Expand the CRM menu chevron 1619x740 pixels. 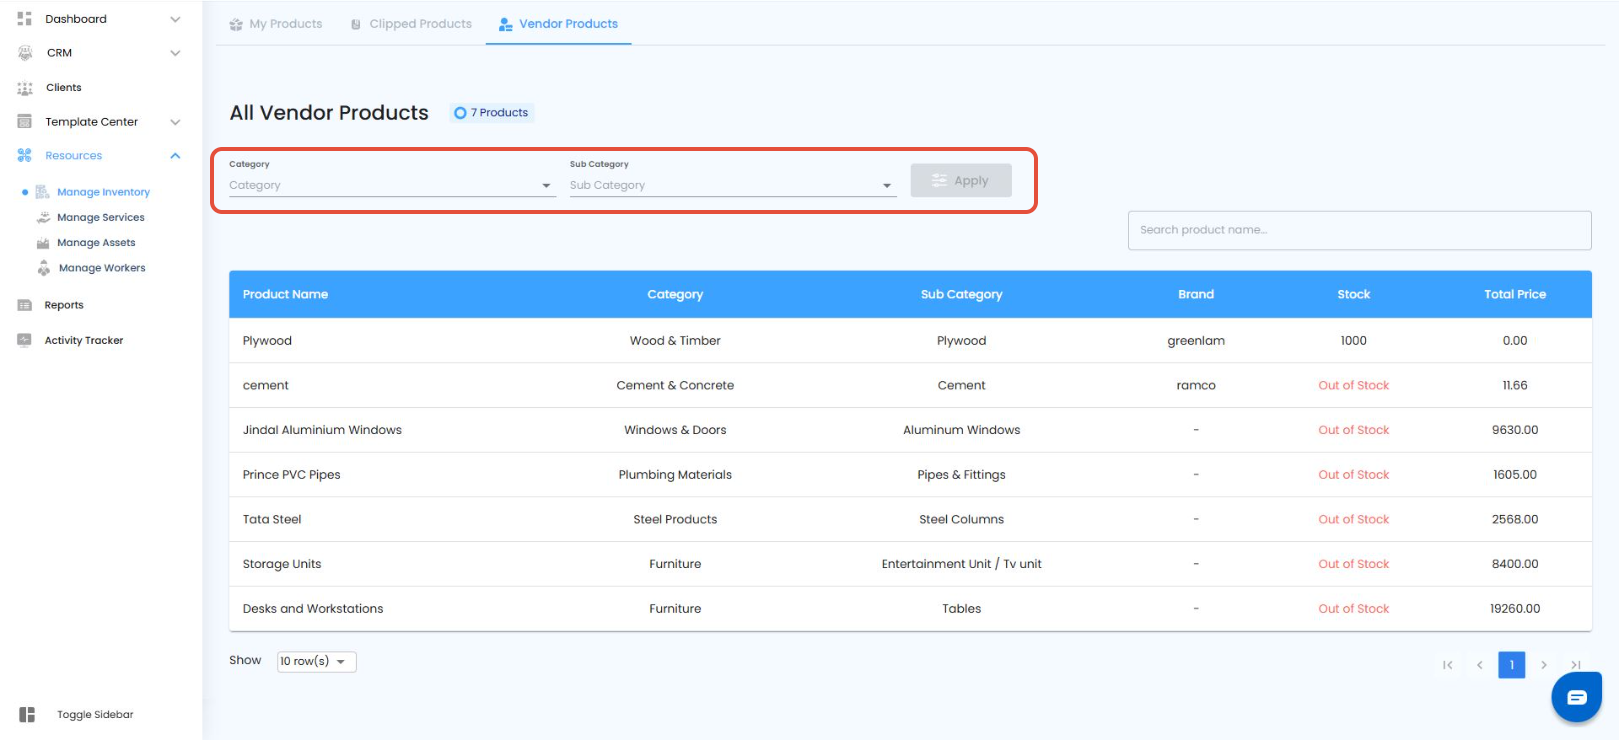click(x=175, y=53)
